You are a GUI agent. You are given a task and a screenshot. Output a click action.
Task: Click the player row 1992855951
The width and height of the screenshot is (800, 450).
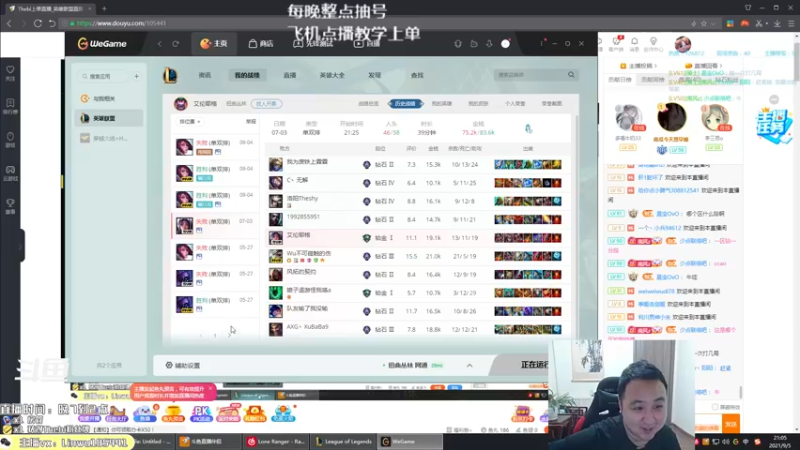click(x=417, y=219)
